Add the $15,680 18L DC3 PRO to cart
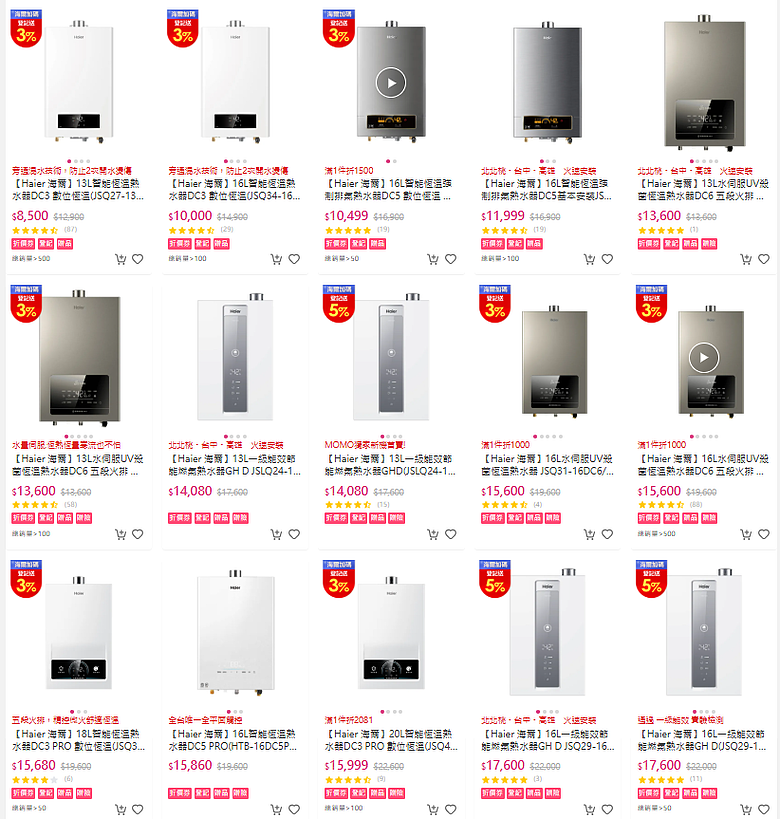Image resolution: width=780 pixels, height=819 pixels. point(121,809)
